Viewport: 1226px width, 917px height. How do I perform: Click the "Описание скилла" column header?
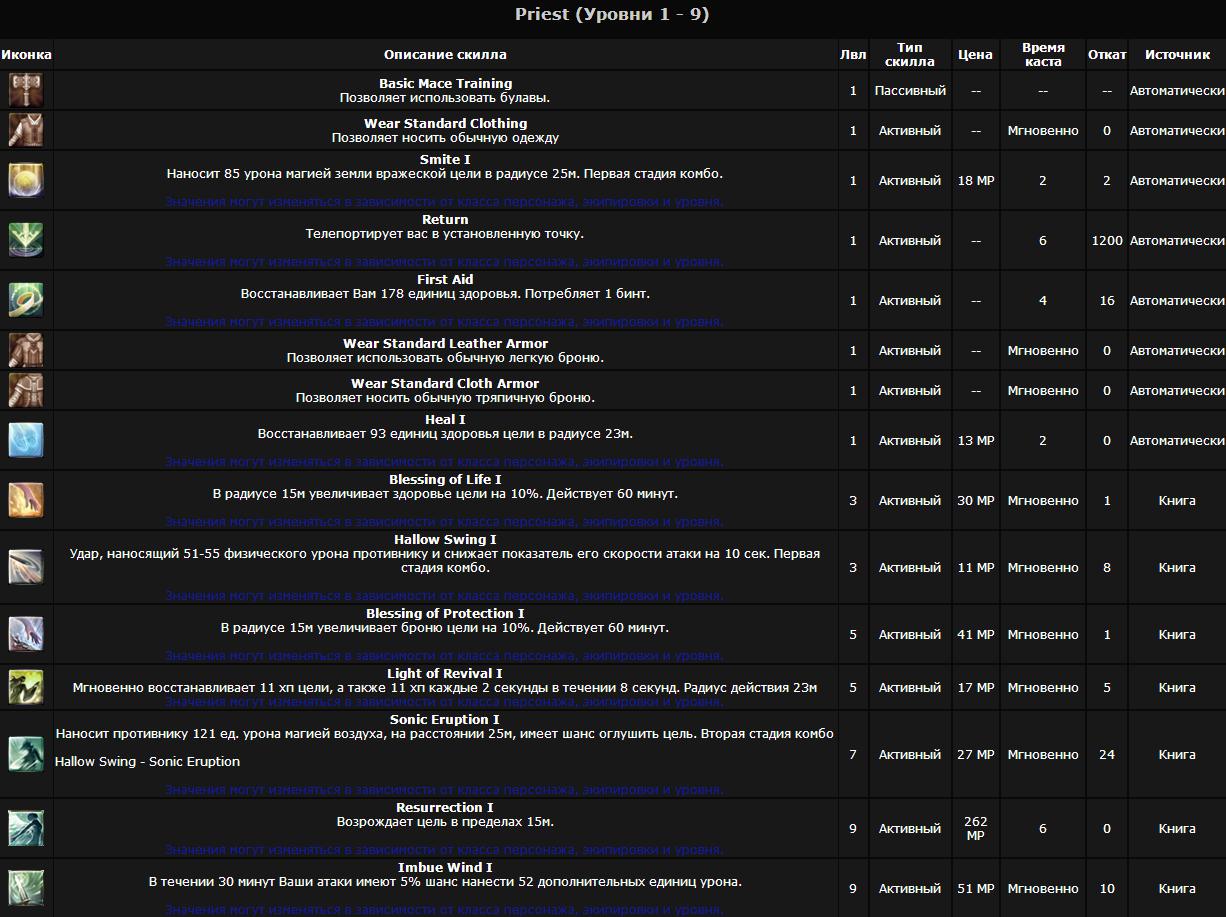point(445,55)
